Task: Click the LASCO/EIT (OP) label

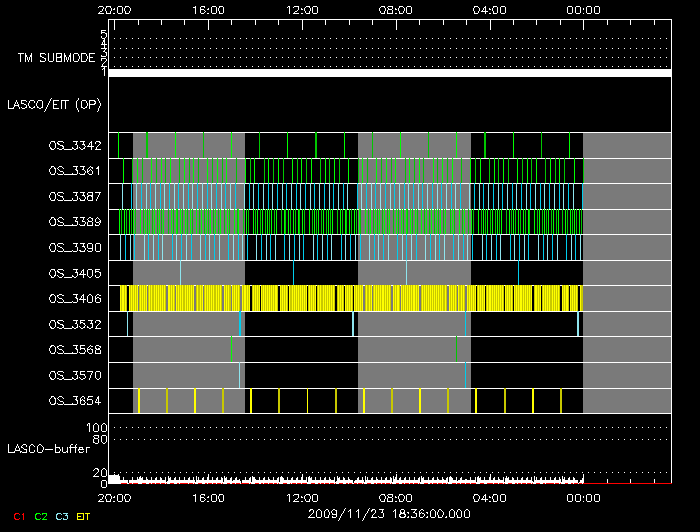Action: 54,104
